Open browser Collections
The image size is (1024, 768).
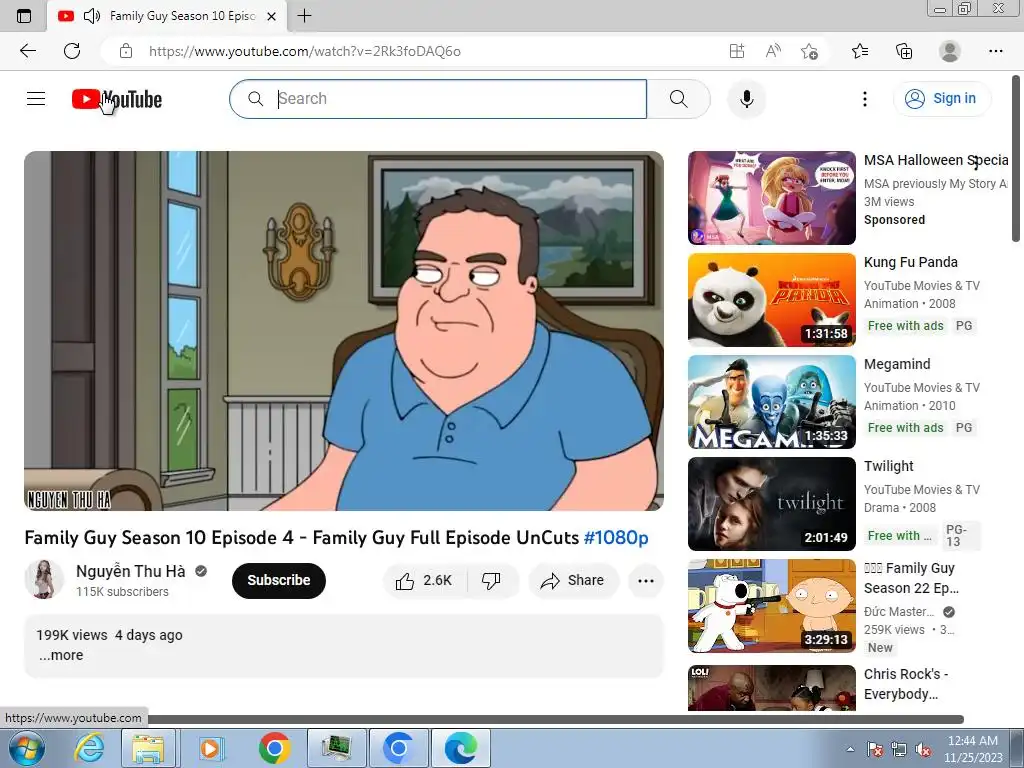[x=904, y=51]
